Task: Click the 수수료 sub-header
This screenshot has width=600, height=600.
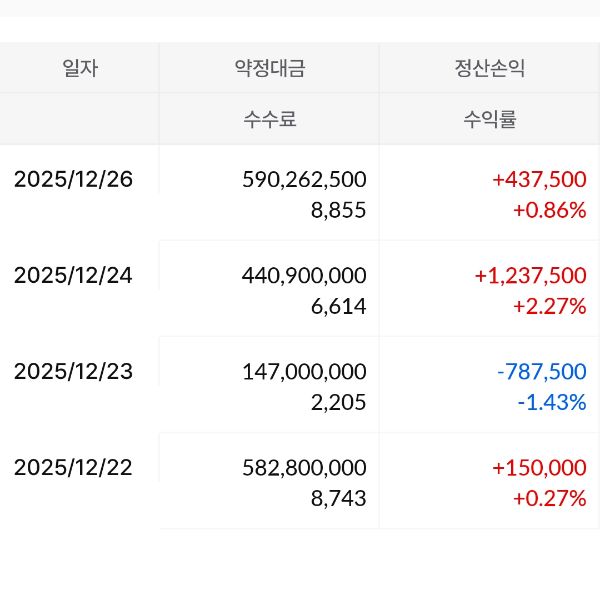Action: 269,120
